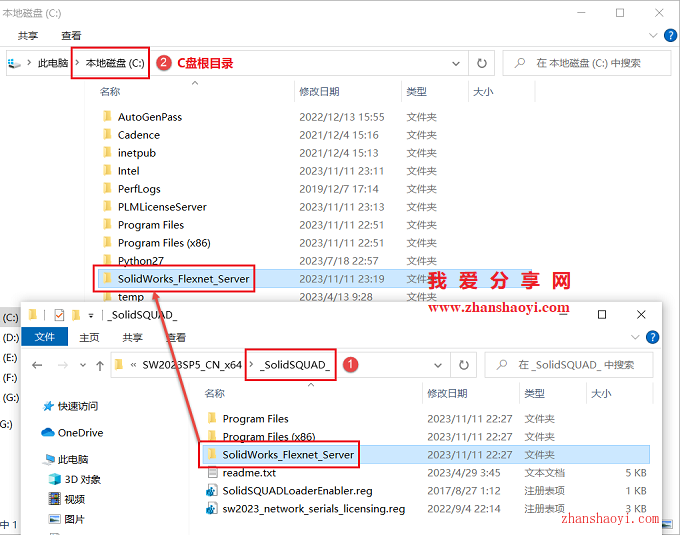
Task: Click chevron before 本地磁盘 (C:) breadcrumb
Action: coord(77,63)
